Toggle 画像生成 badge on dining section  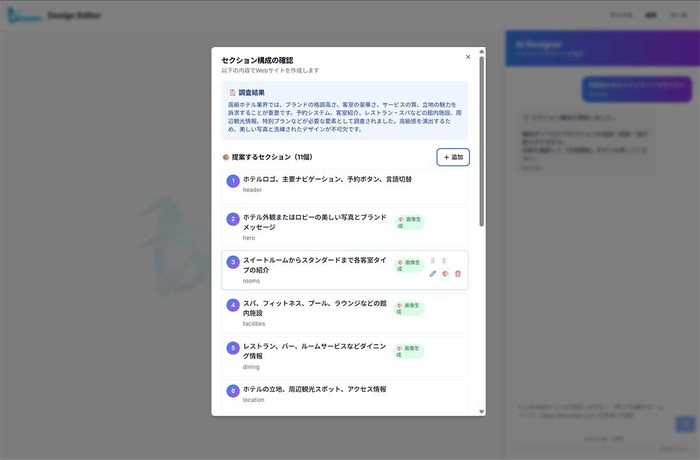point(409,351)
